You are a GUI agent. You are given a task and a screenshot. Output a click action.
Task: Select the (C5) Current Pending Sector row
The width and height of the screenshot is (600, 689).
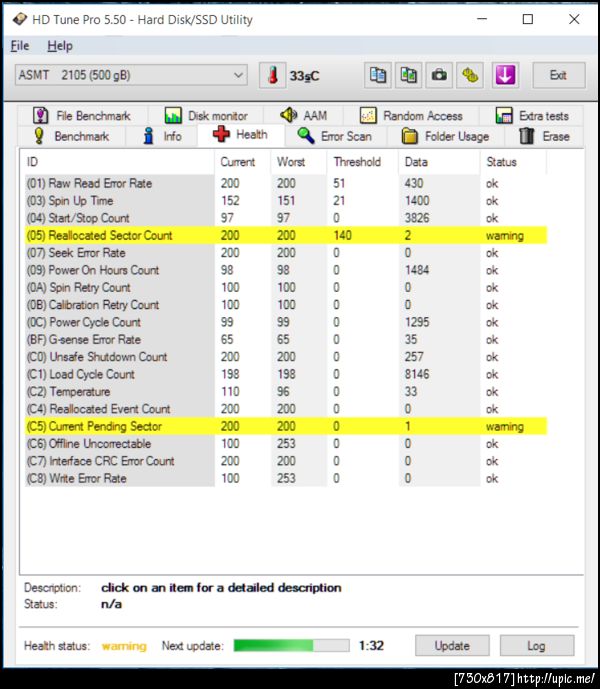click(x=286, y=426)
